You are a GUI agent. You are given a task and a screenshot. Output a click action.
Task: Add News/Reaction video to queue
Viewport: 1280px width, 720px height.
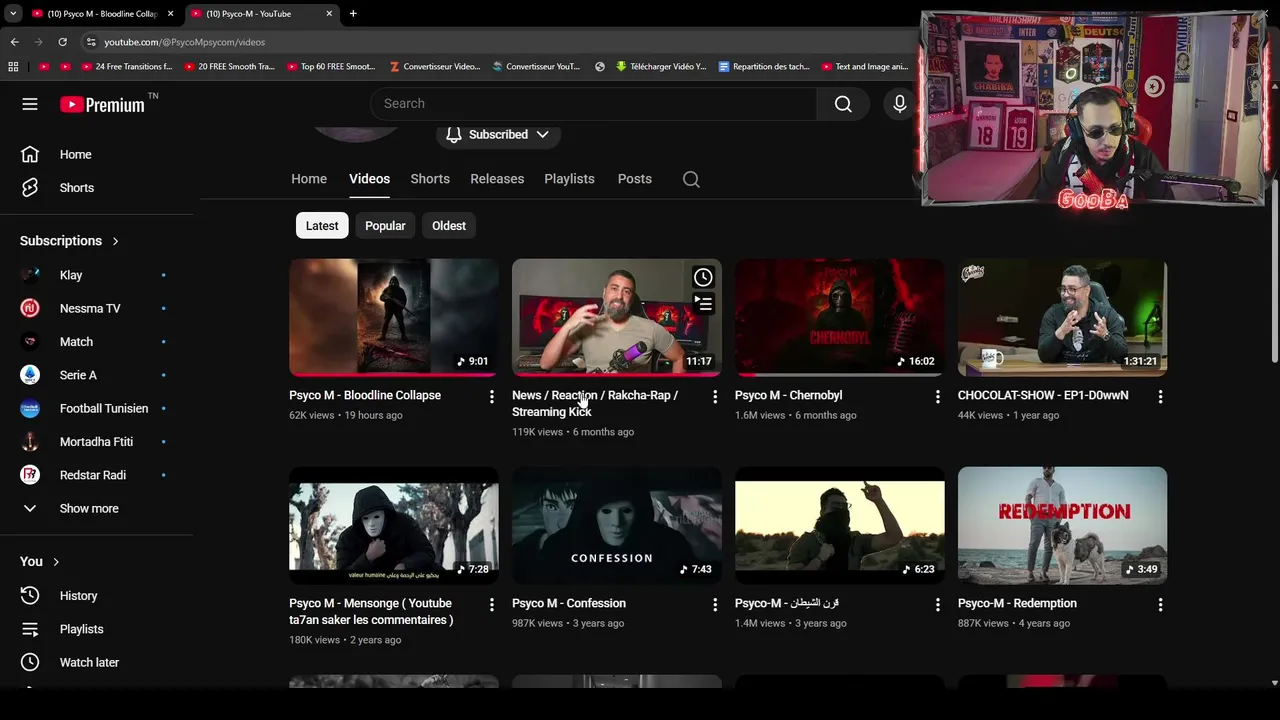[x=703, y=303]
